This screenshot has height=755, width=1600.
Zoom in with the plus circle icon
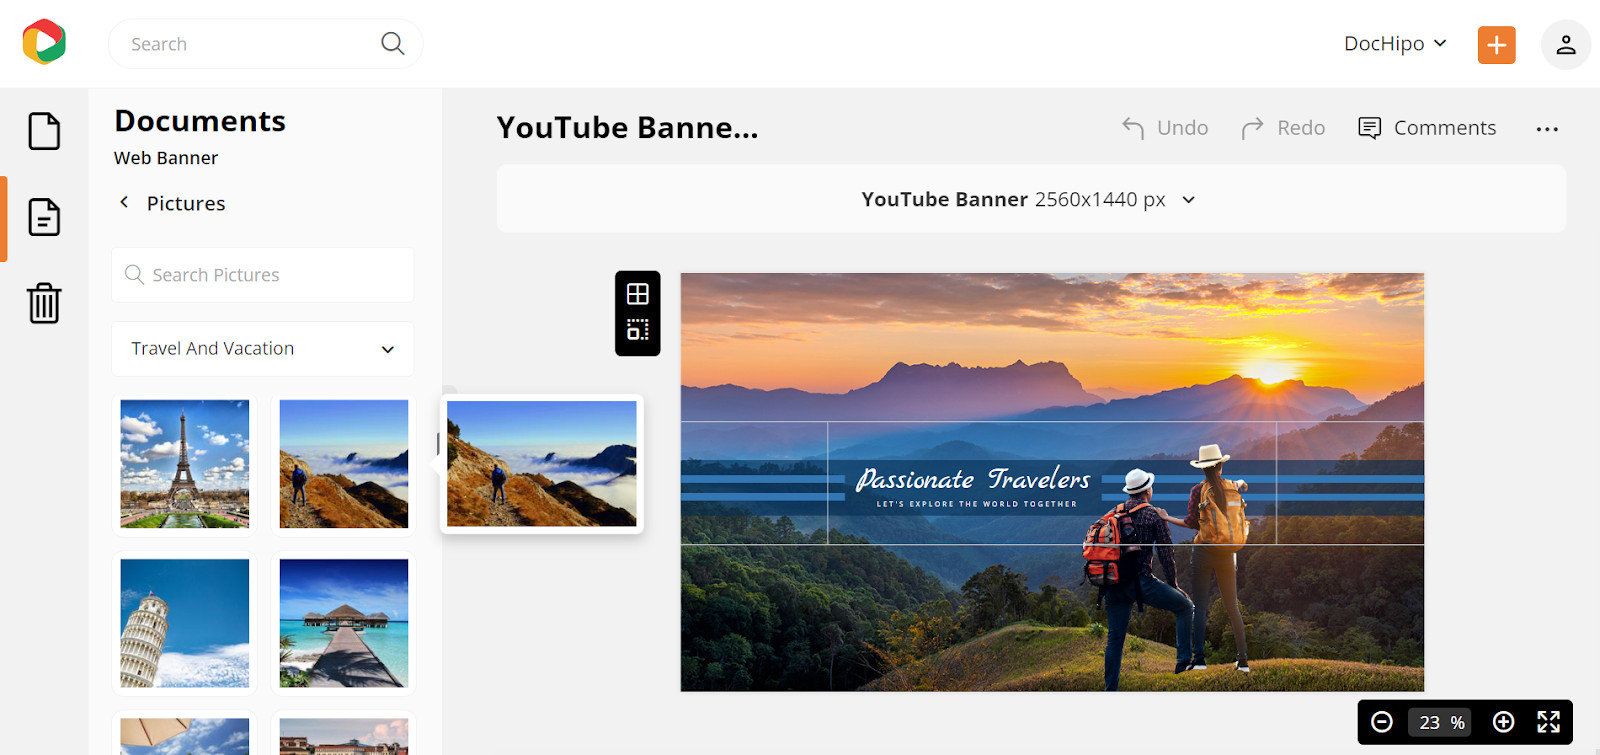[1503, 722]
